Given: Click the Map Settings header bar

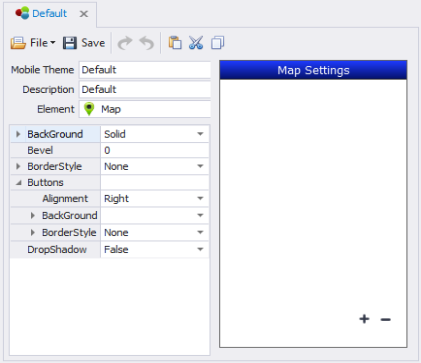Looking at the screenshot, I should tap(313, 70).
